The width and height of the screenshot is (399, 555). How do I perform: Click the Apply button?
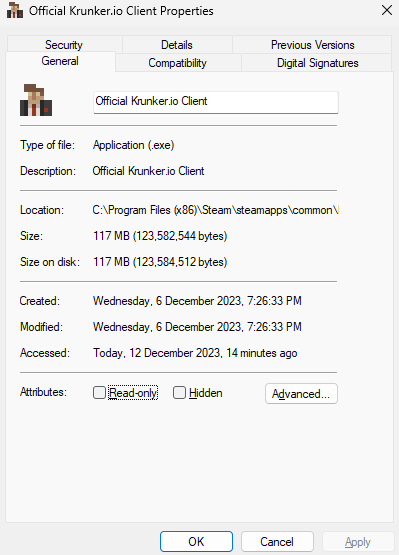[358, 542]
